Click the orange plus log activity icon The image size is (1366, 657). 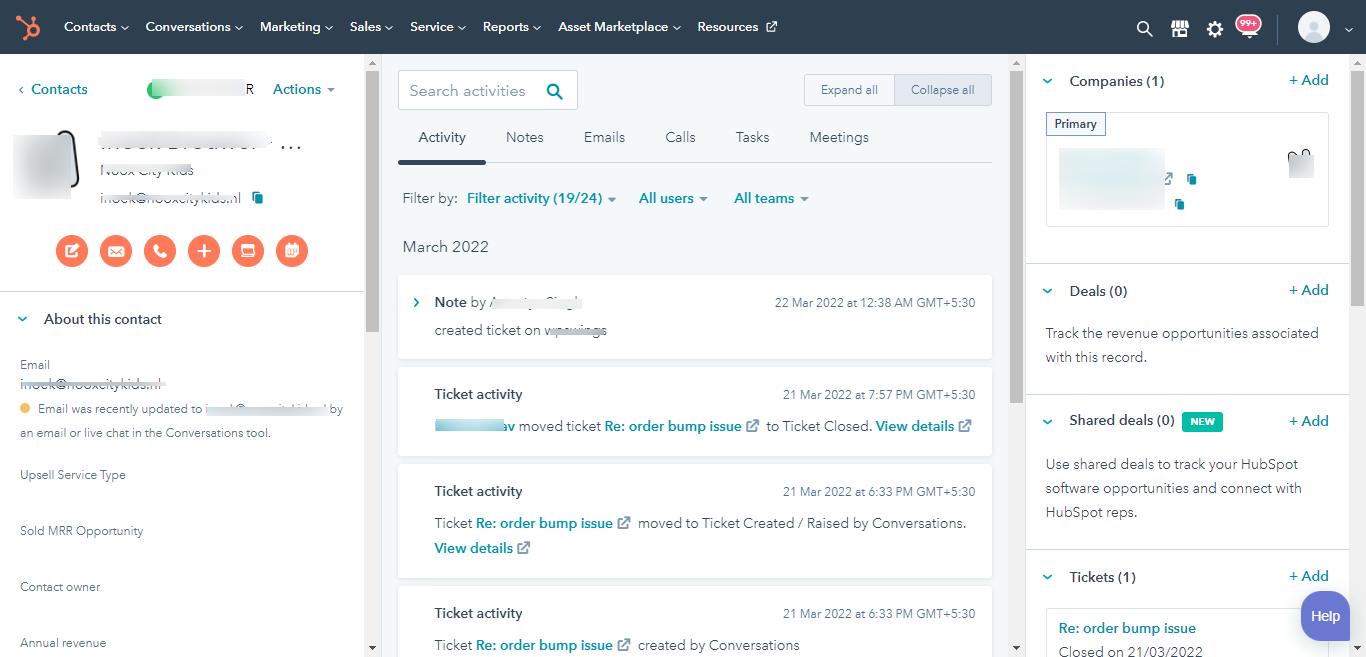click(204, 251)
